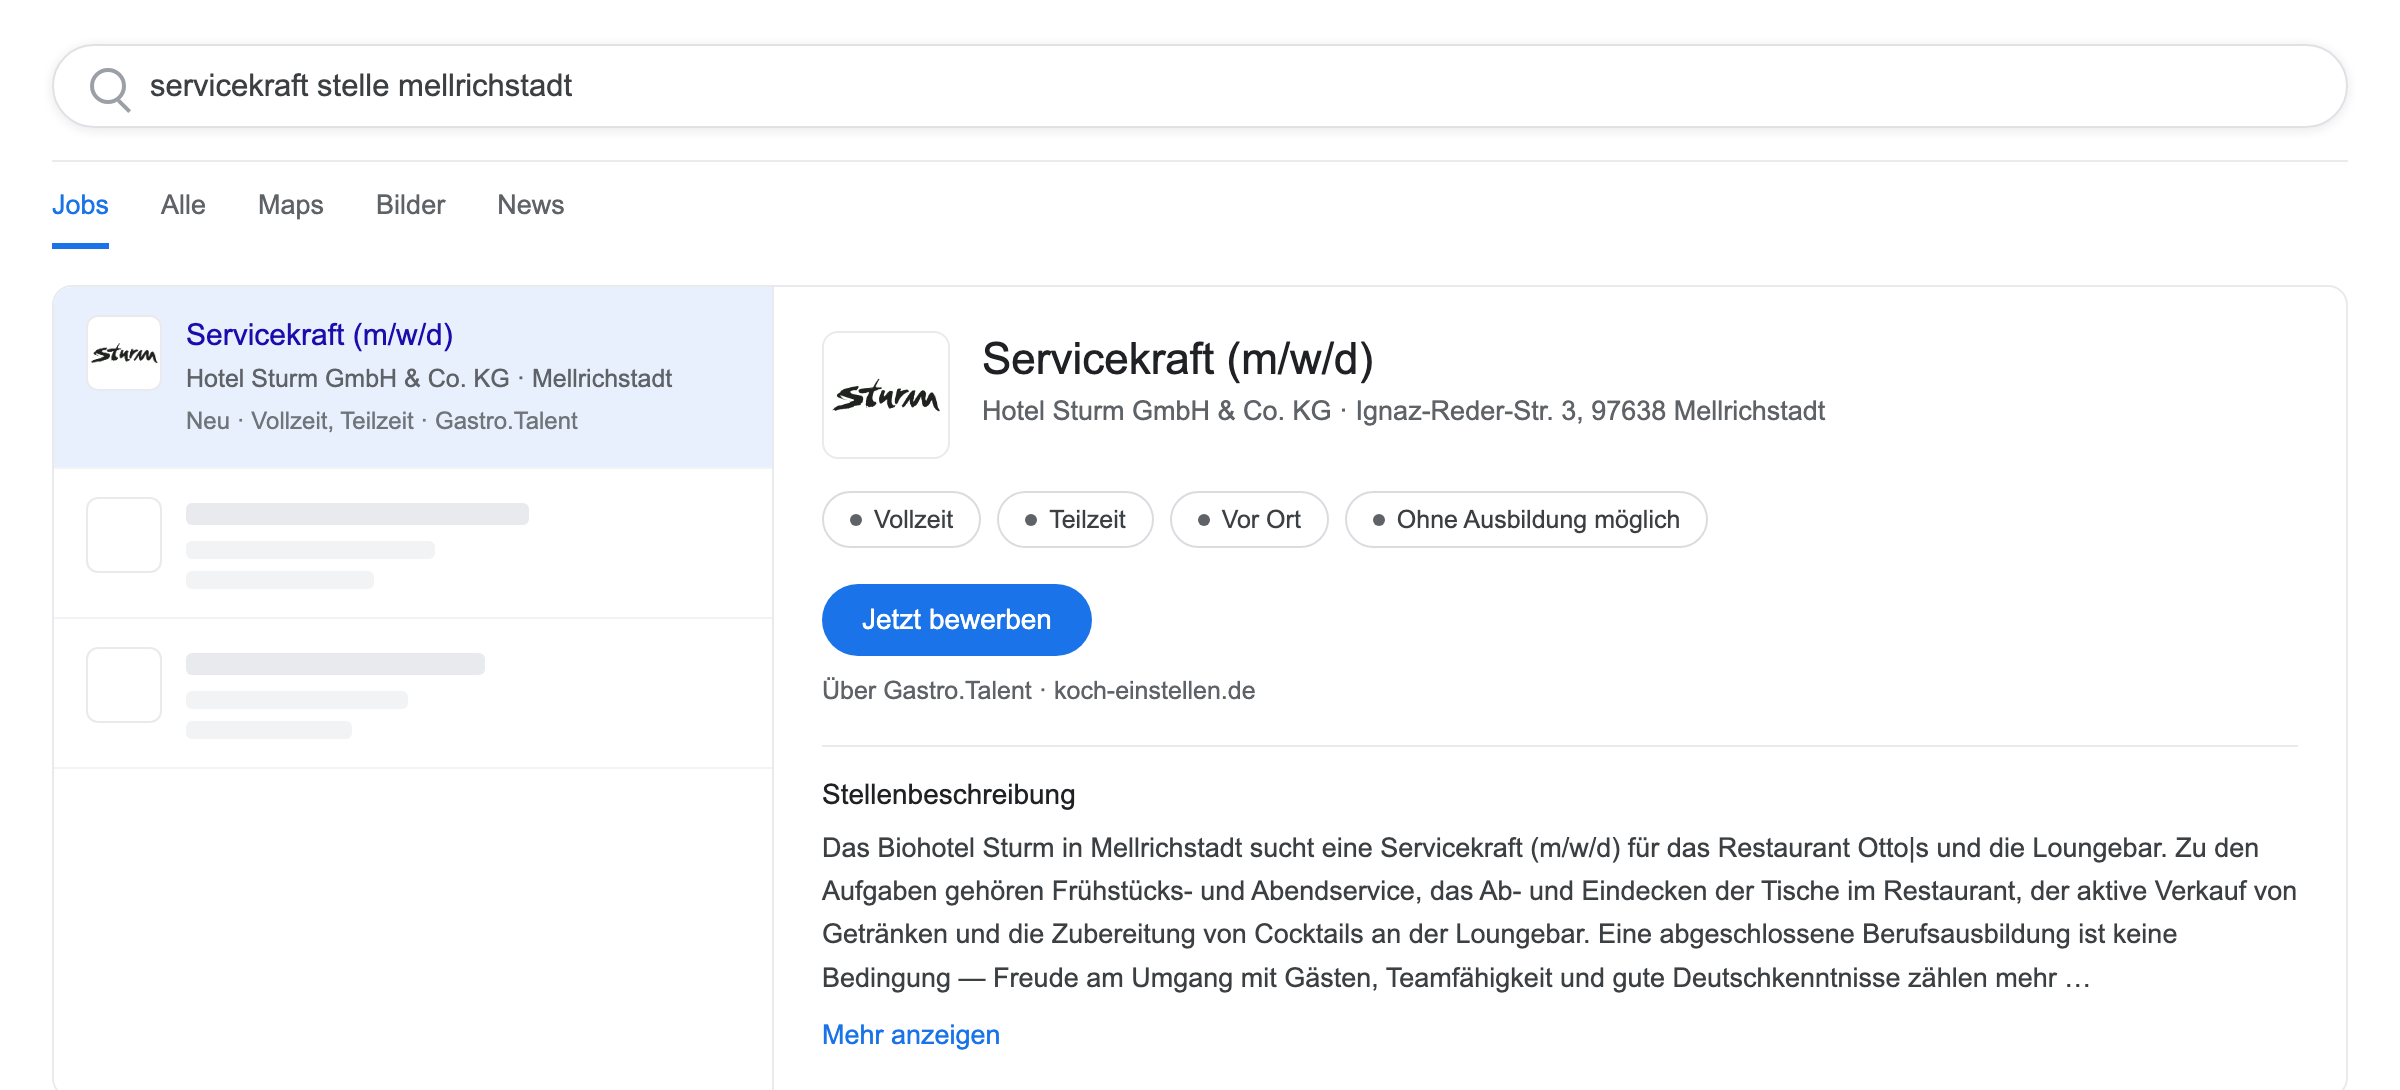Click 'Über Gastro.Talent · koch-einstellen.de' text
2400x1090 pixels.
[x=1039, y=691]
